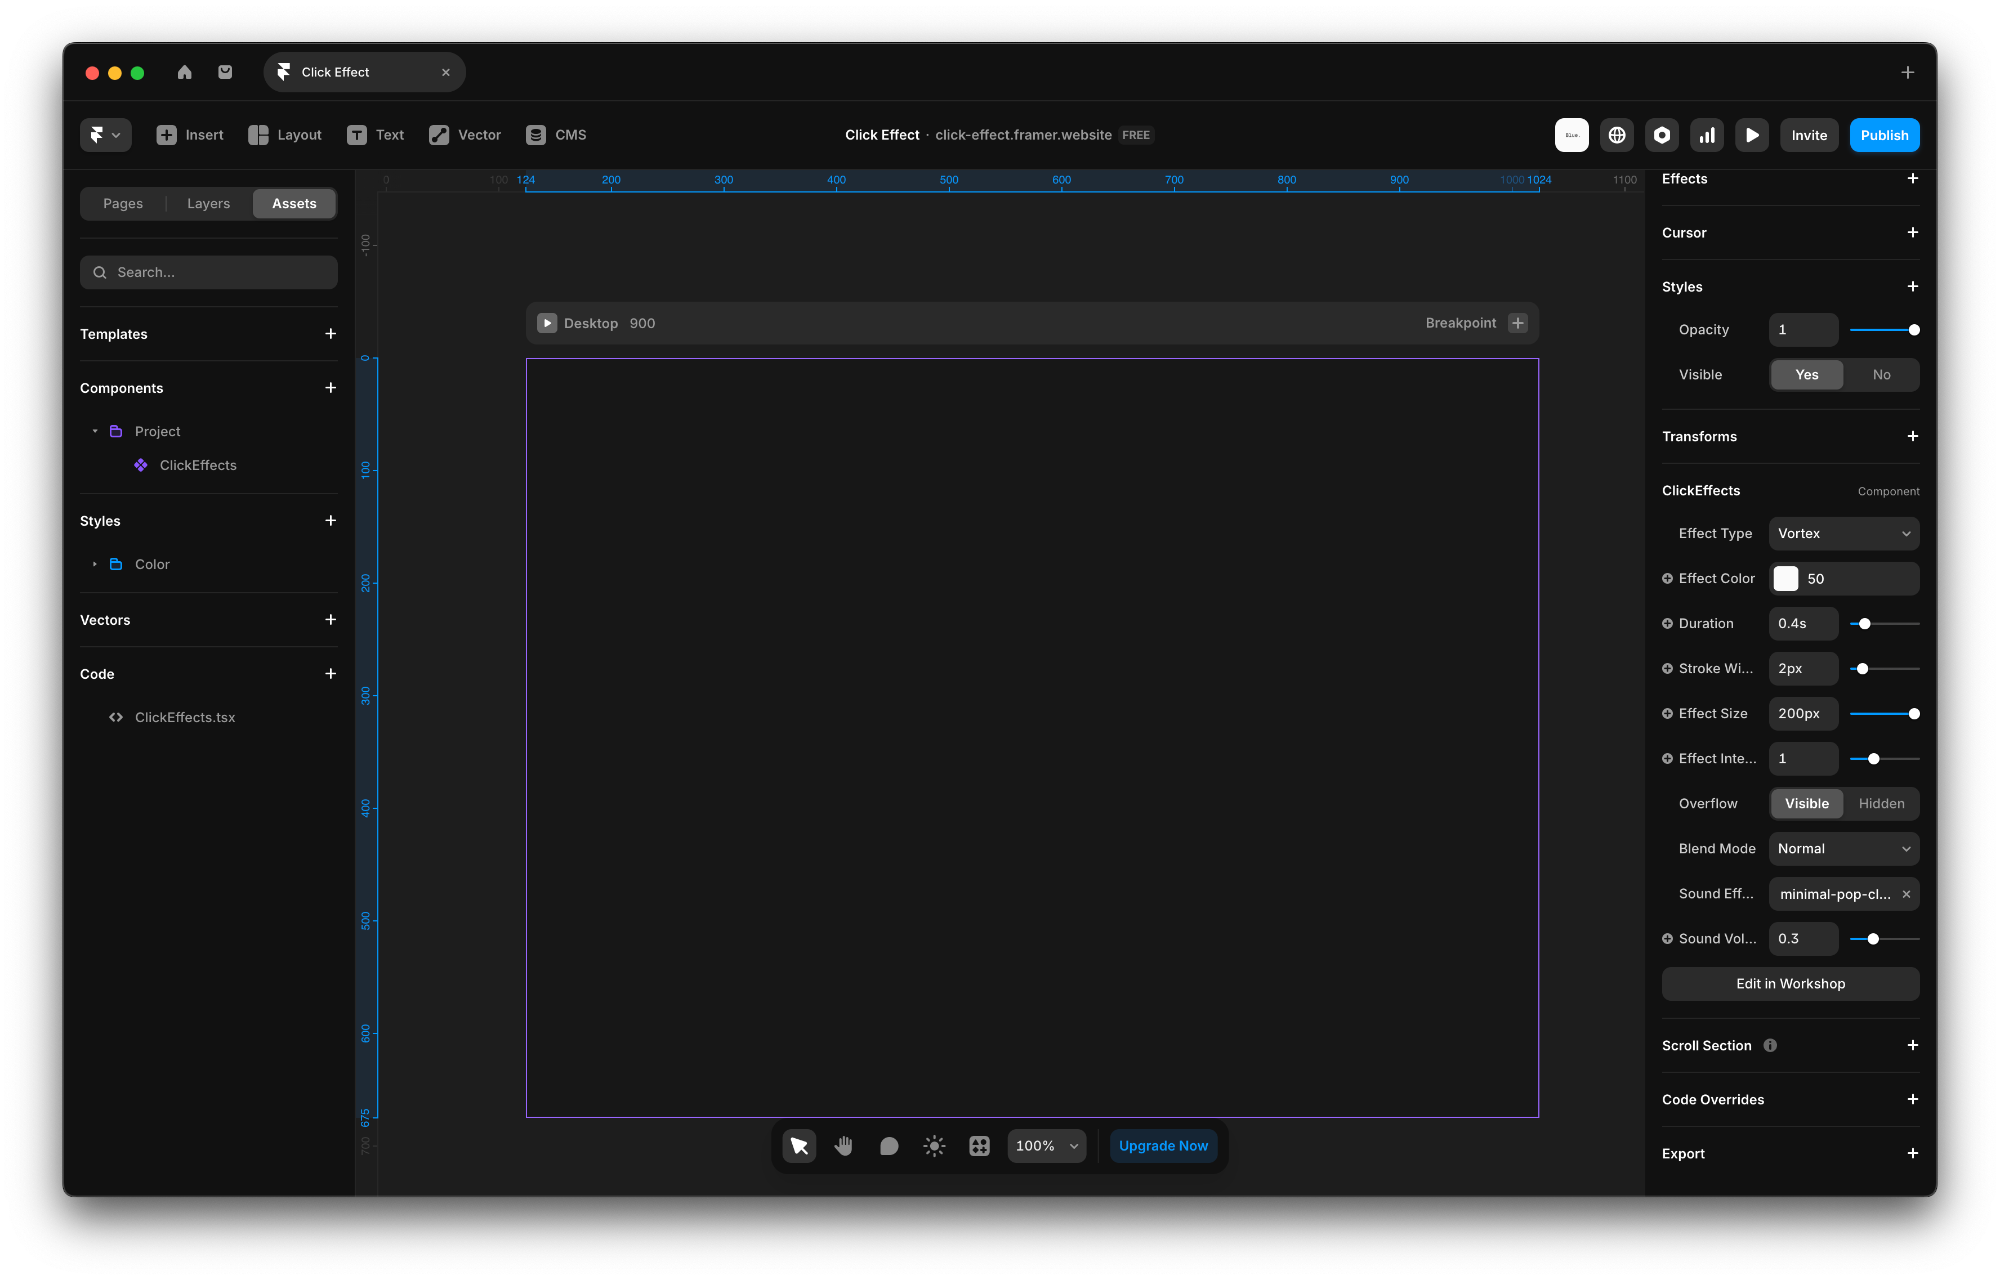This screenshot has width=2000, height=1280.
Task: Select the comment tool
Action: [x=889, y=1146]
